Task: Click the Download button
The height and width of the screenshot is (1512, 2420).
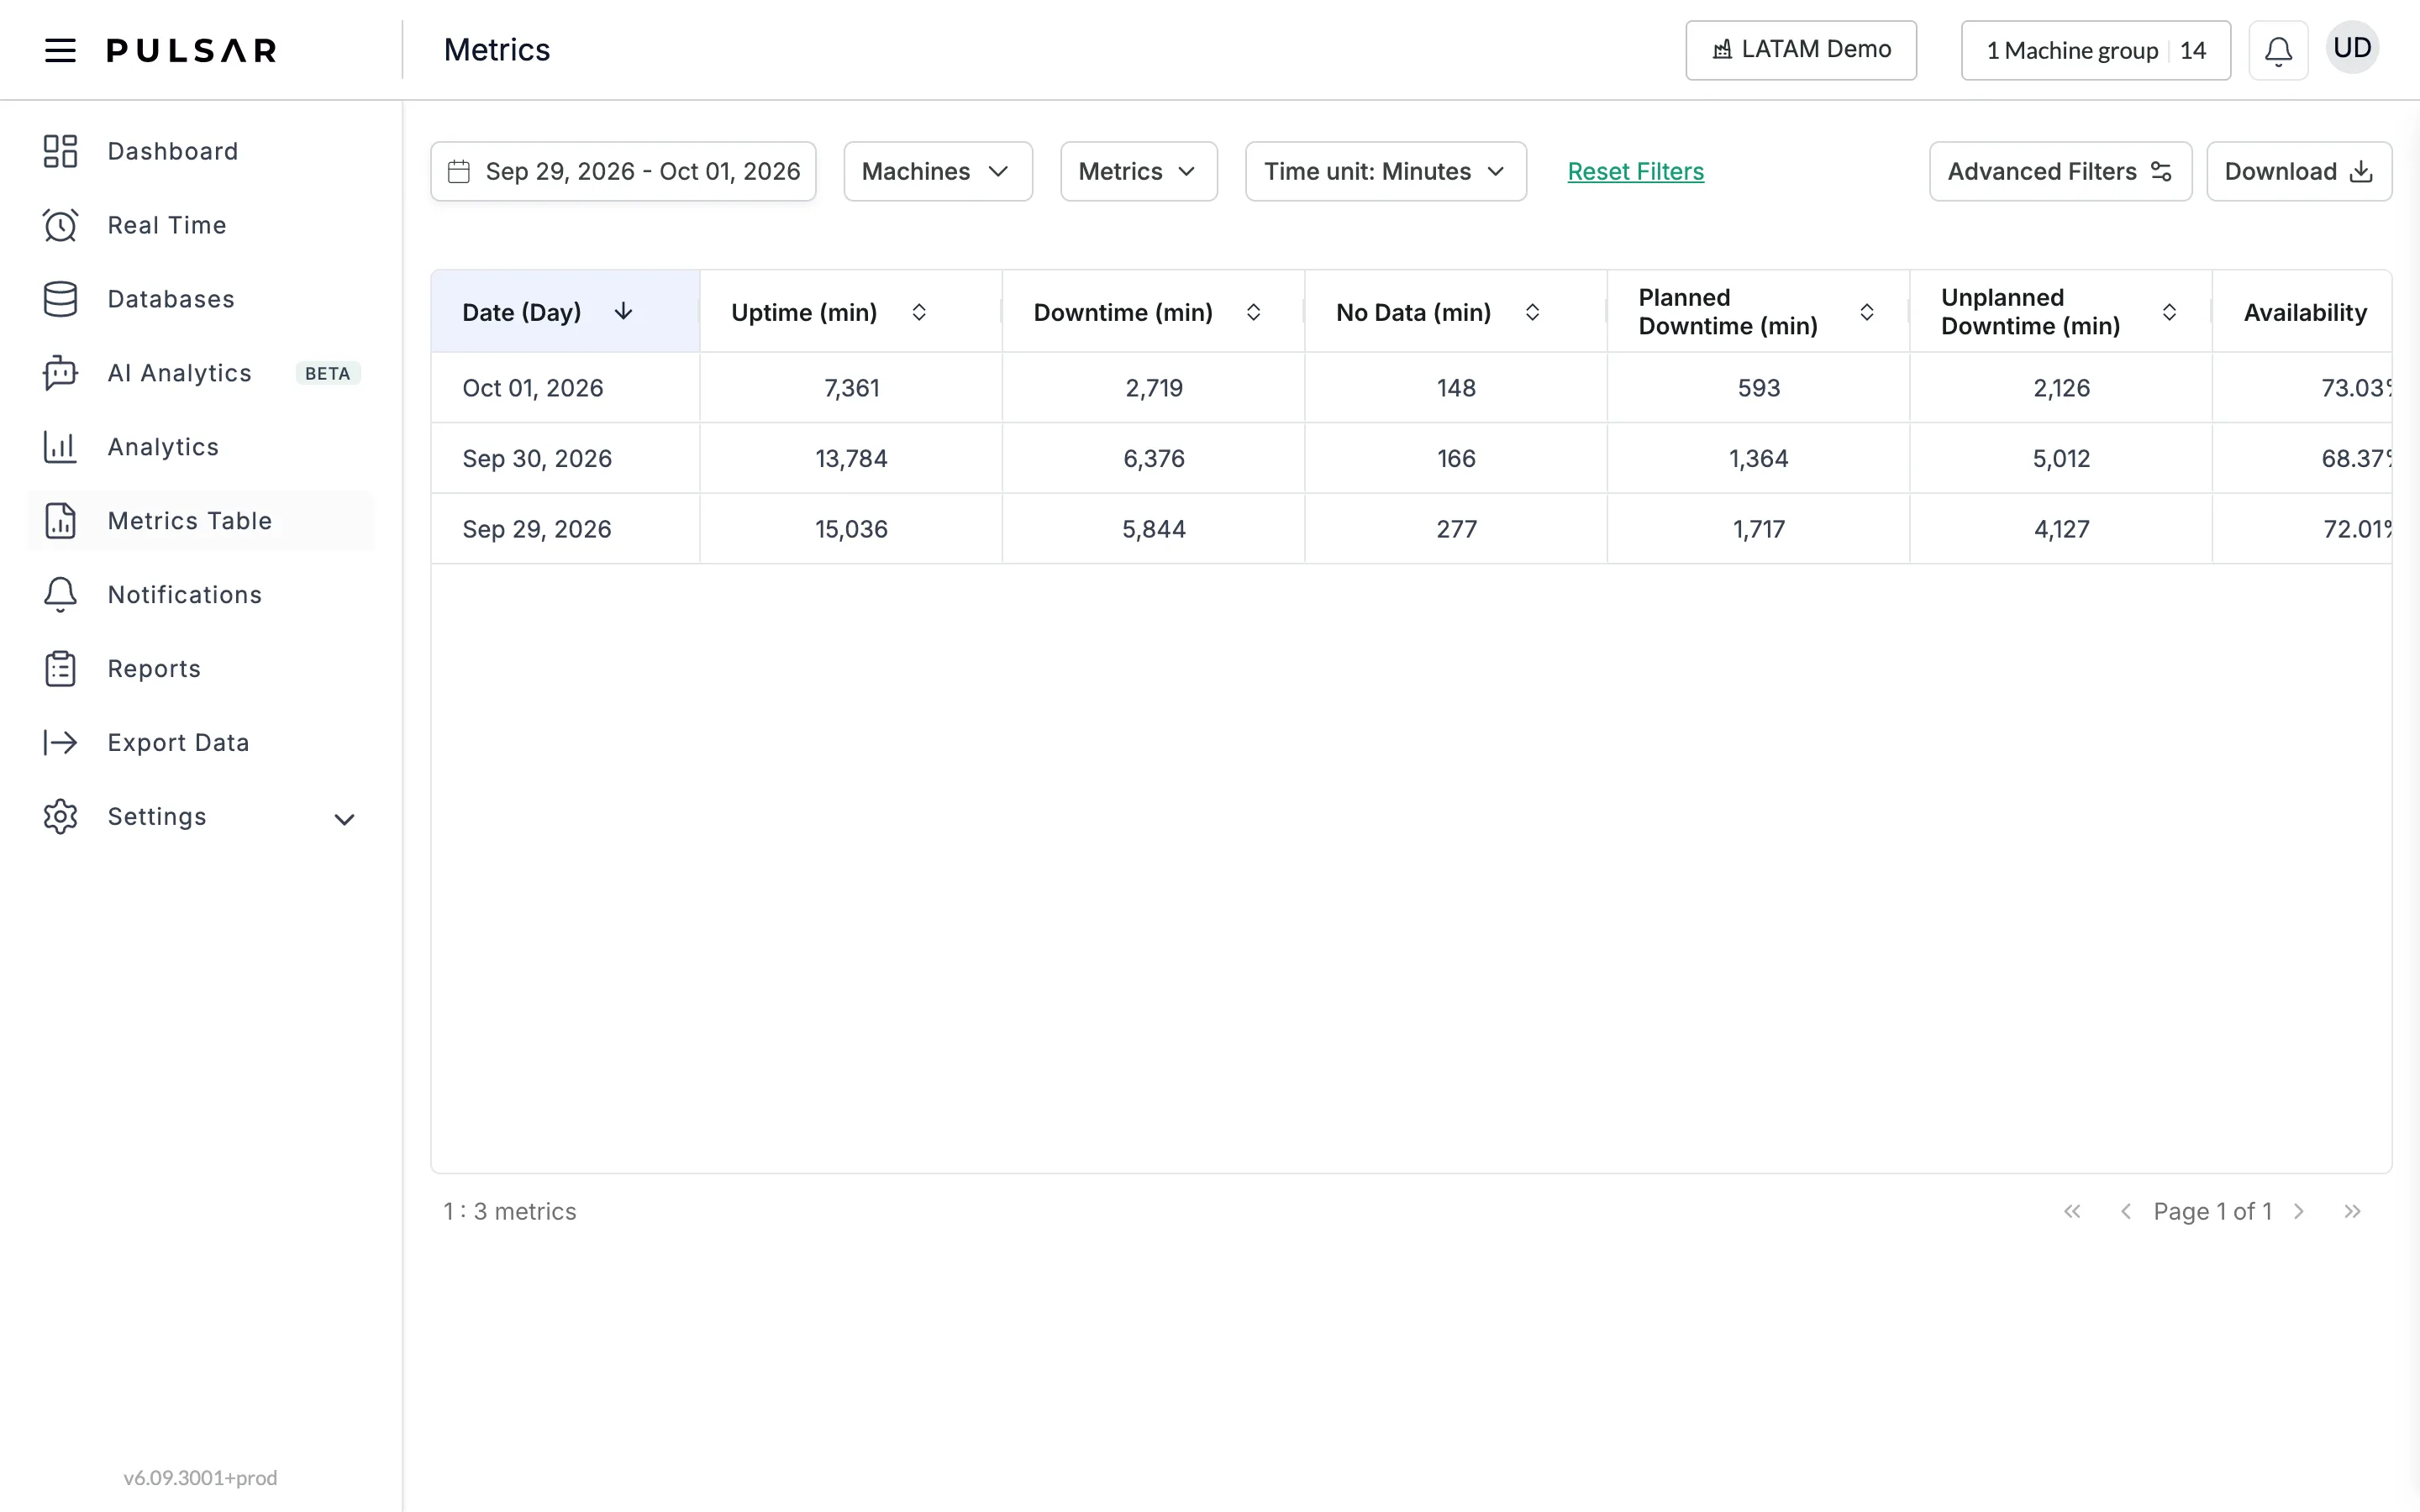Action: click(2298, 171)
